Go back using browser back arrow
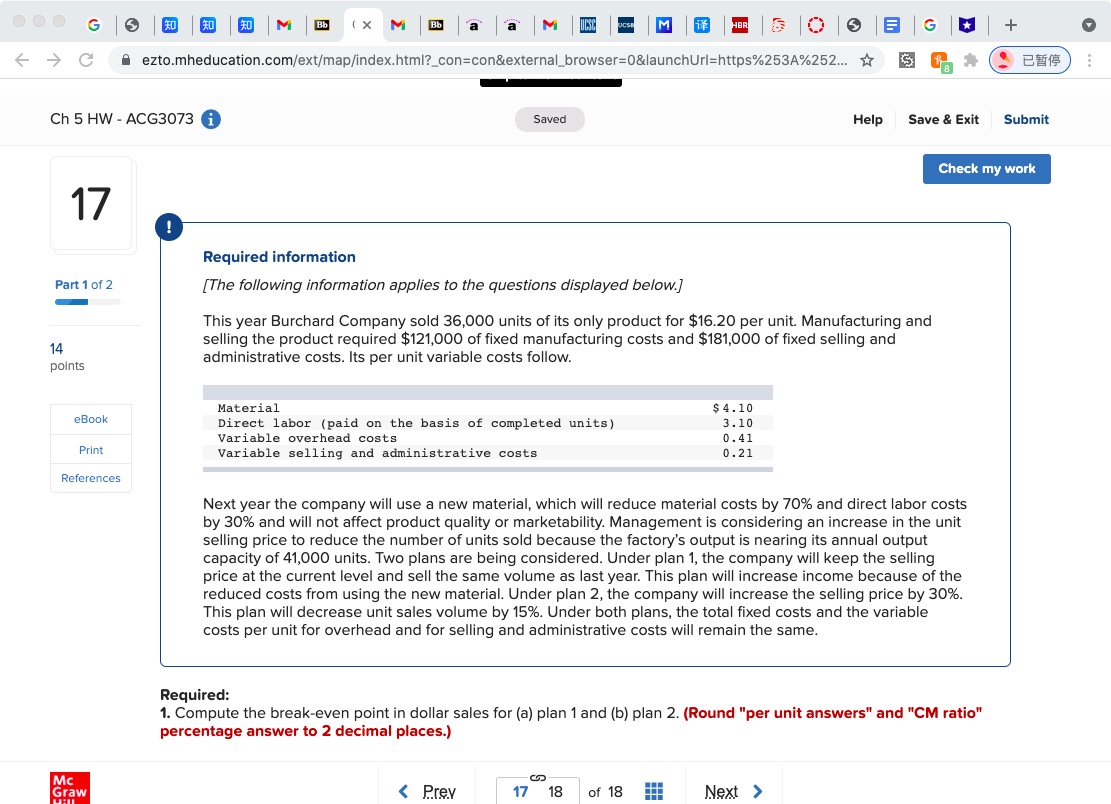Screen dimensions: 1111x804 coord(22,60)
